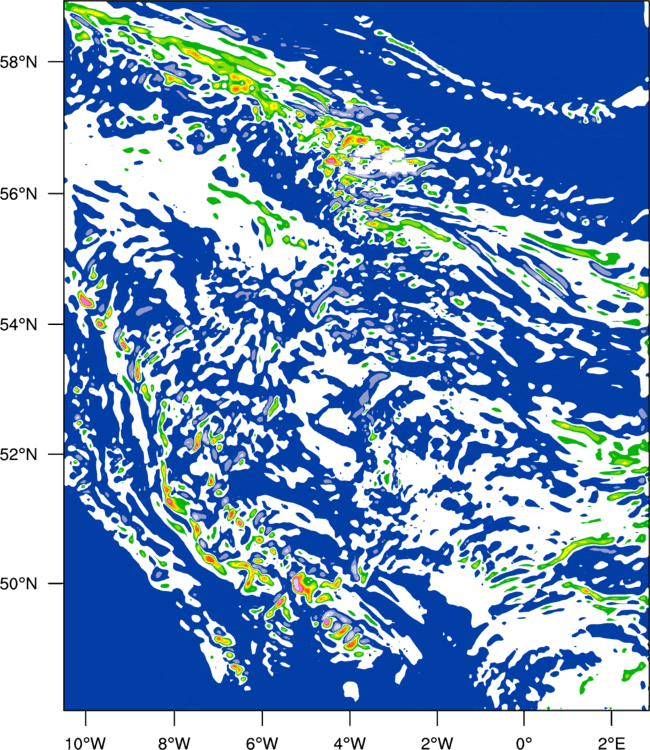Click the 50°N latitude label

click(x=18, y=584)
